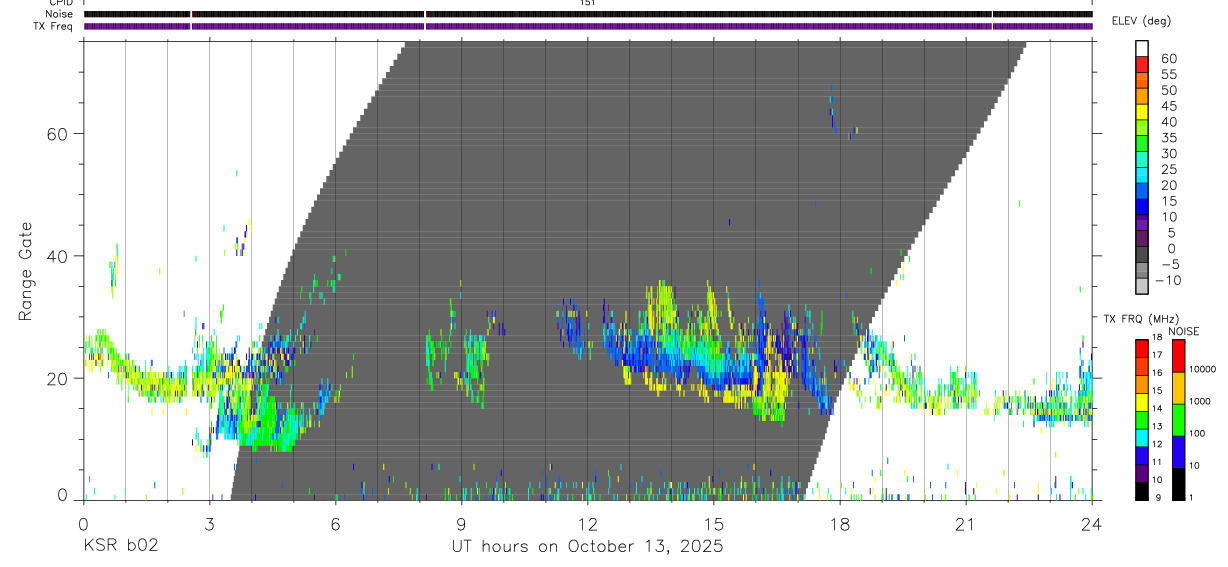Click hour tick label '18' on time axis
The height and width of the screenshot is (567, 1228).
coord(840,523)
